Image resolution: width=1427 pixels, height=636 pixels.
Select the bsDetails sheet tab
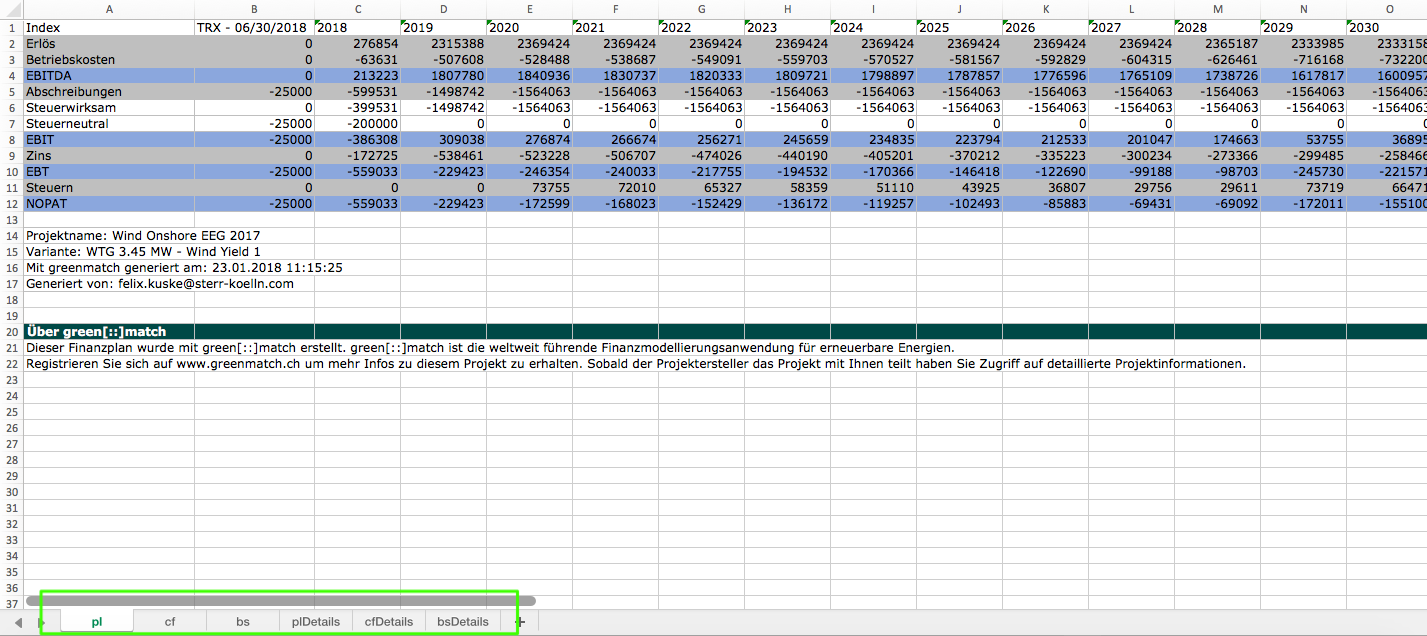coord(463,622)
